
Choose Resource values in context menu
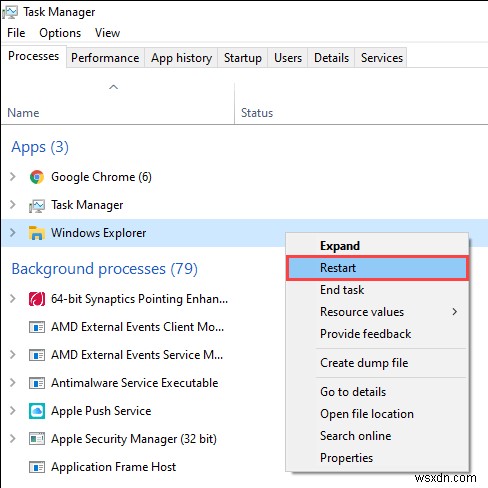point(377,312)
